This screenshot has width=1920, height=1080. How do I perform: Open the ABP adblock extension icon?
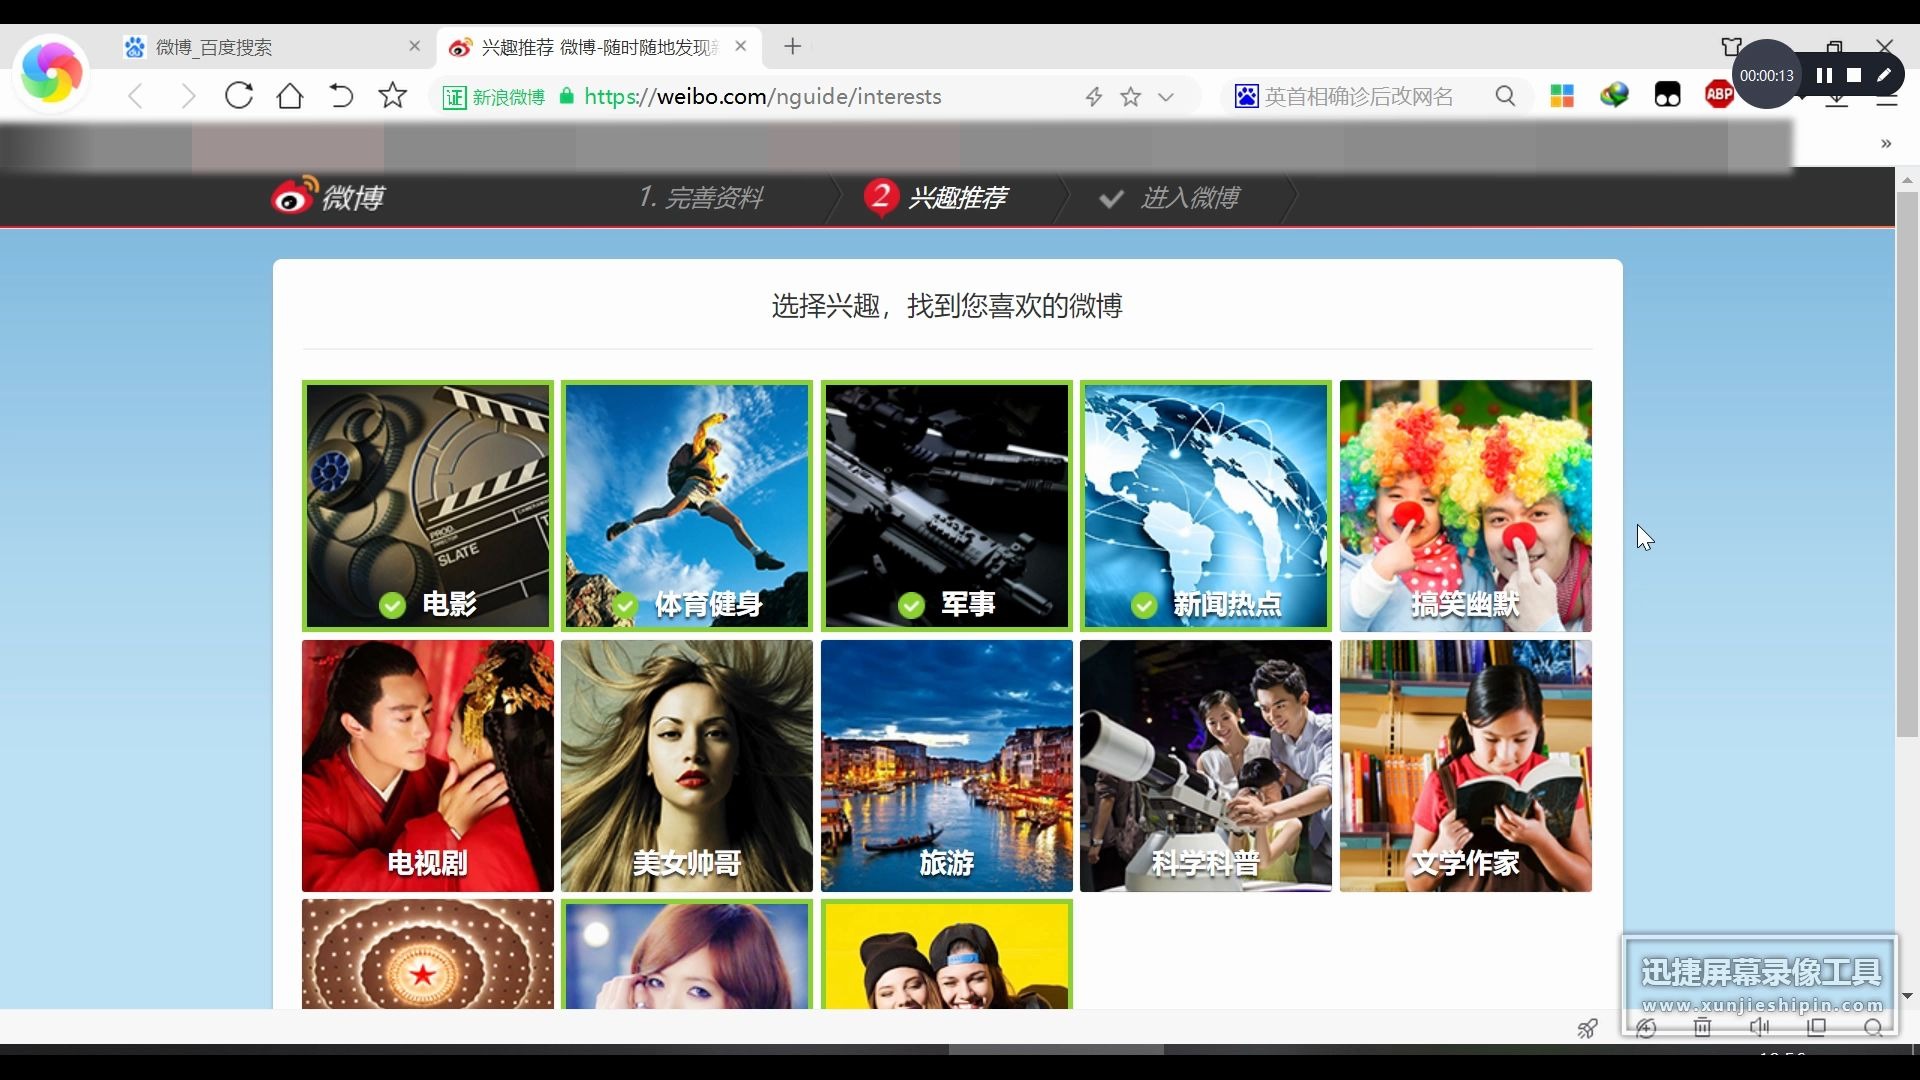[x=1719, y=95]
